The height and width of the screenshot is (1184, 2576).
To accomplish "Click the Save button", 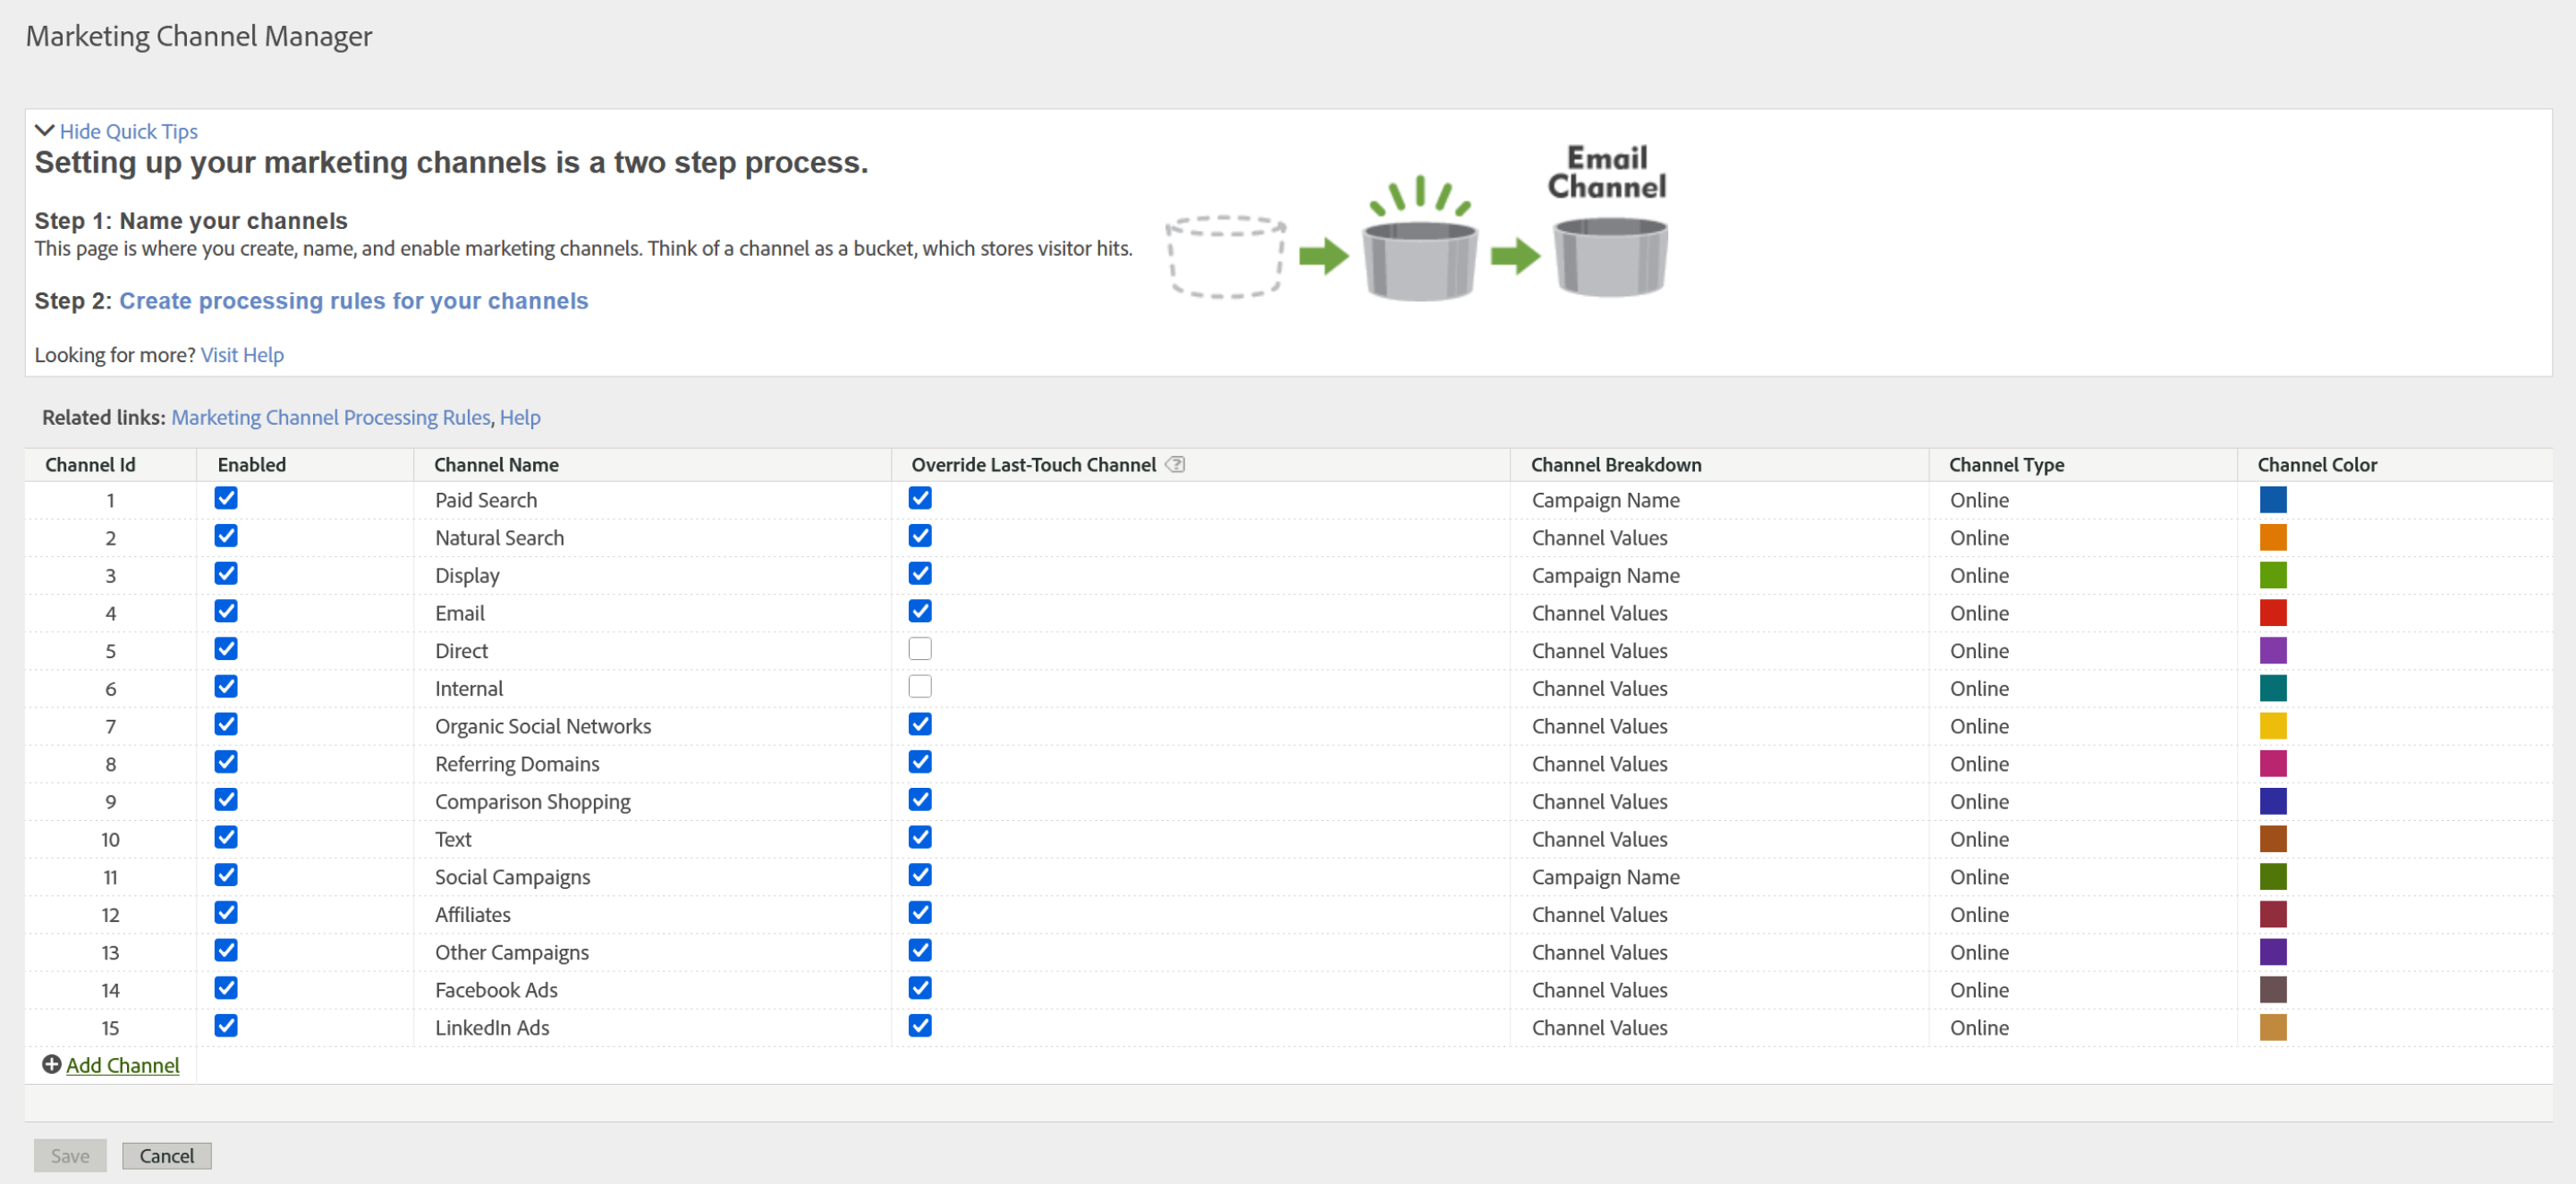I will (x=70, y=1155).
